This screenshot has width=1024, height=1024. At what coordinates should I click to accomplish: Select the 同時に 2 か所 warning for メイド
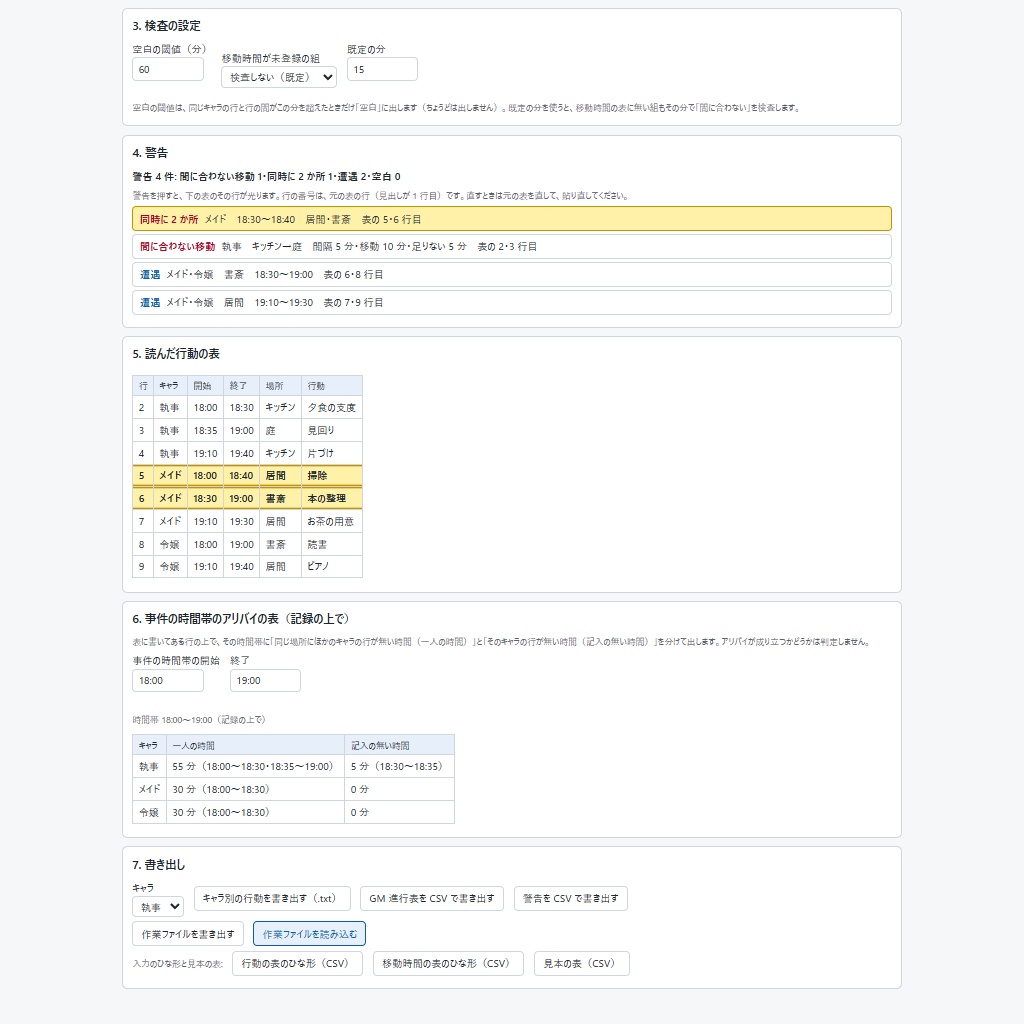511,219
